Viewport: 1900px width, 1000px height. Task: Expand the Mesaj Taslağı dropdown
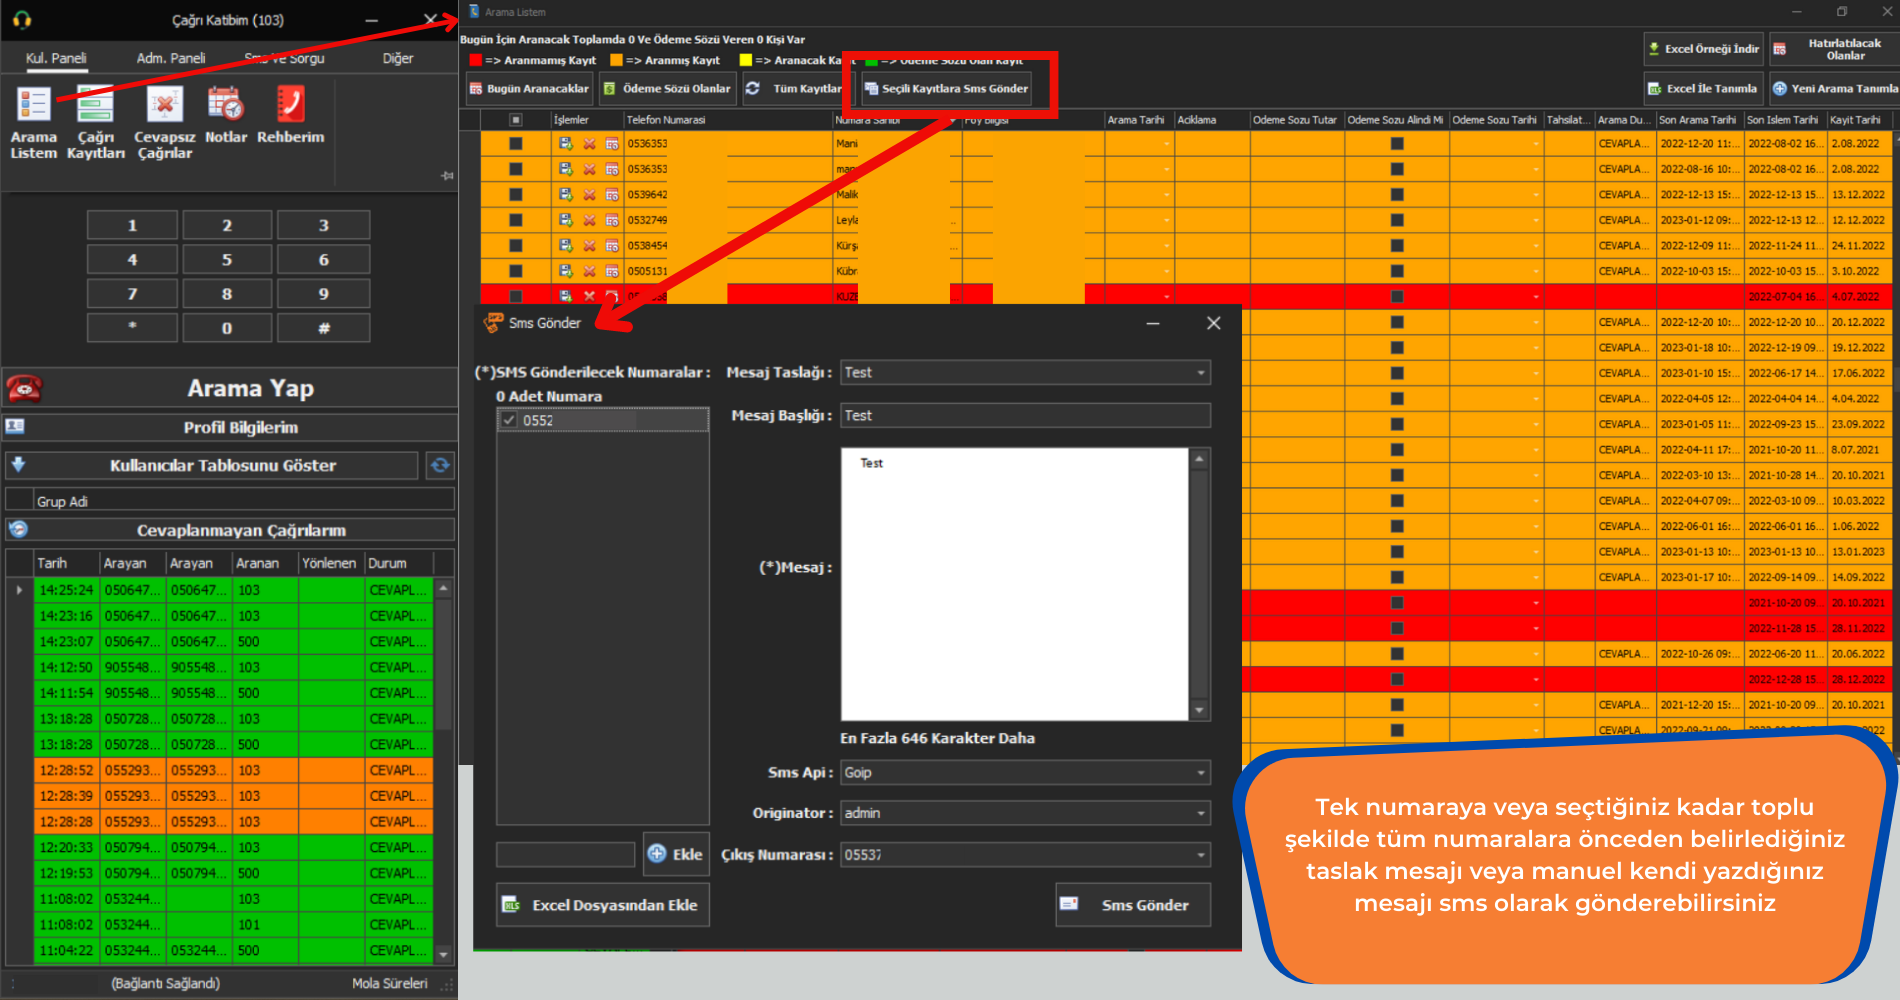[x=1200, y=373]
